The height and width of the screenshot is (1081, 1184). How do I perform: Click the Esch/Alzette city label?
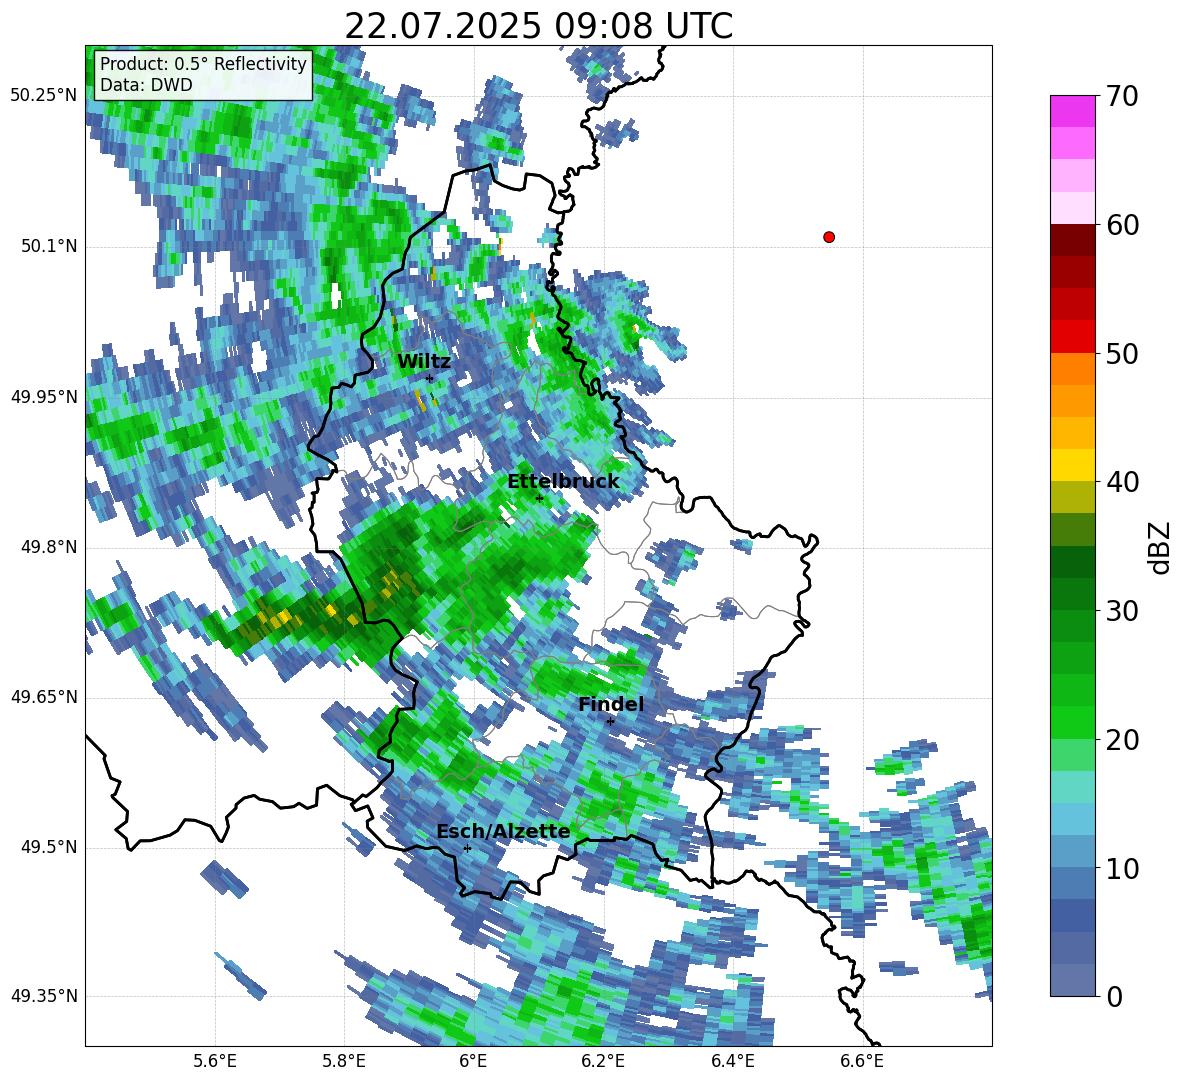[x=503, y=831]
